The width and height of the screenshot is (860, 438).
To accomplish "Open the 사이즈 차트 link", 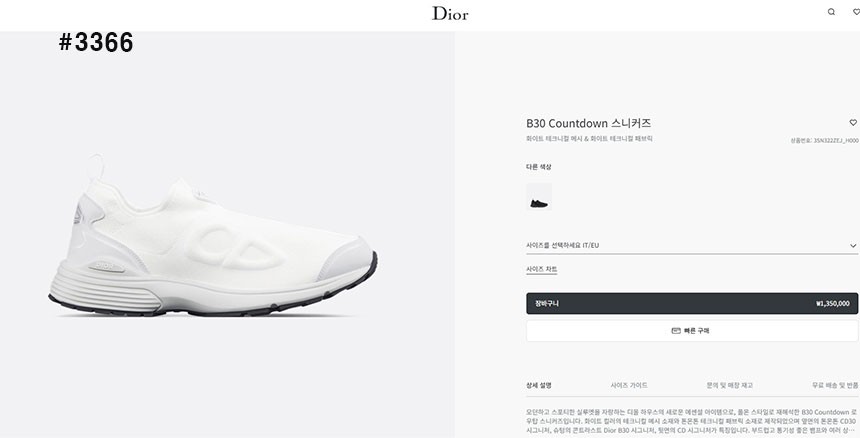I will 542,269.
